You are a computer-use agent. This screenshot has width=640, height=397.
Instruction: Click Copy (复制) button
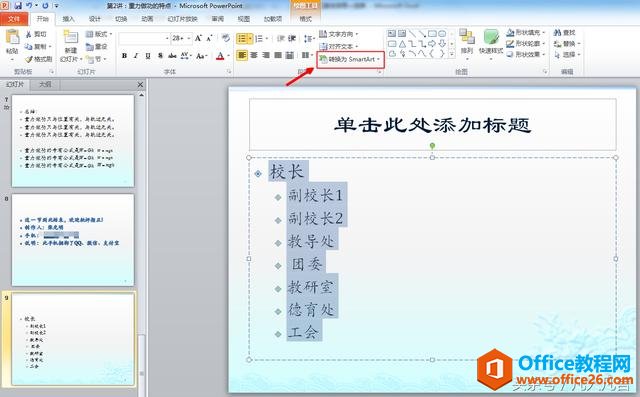point(38,47)
